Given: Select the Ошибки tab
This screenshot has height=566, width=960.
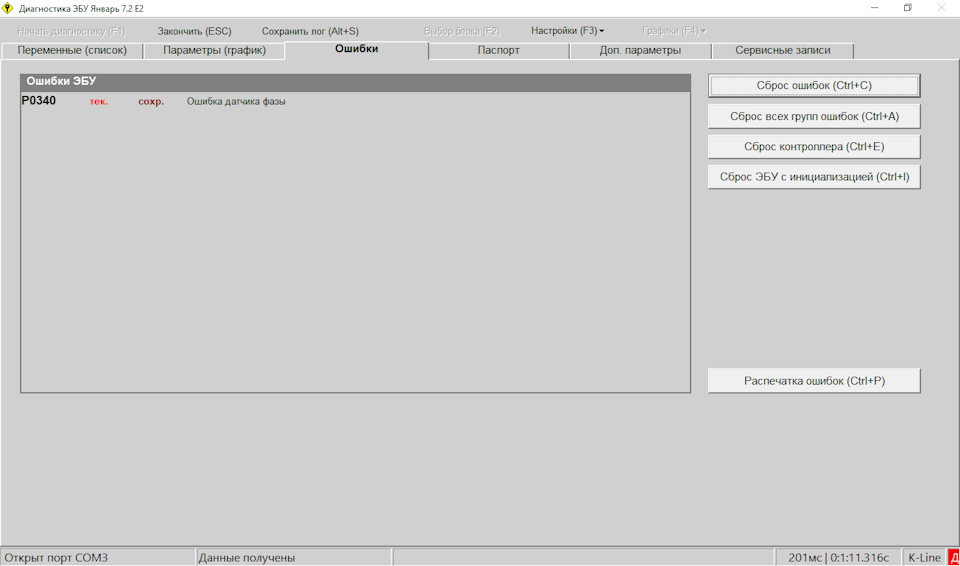Looking at the screenshot, I should click(356, 50).
